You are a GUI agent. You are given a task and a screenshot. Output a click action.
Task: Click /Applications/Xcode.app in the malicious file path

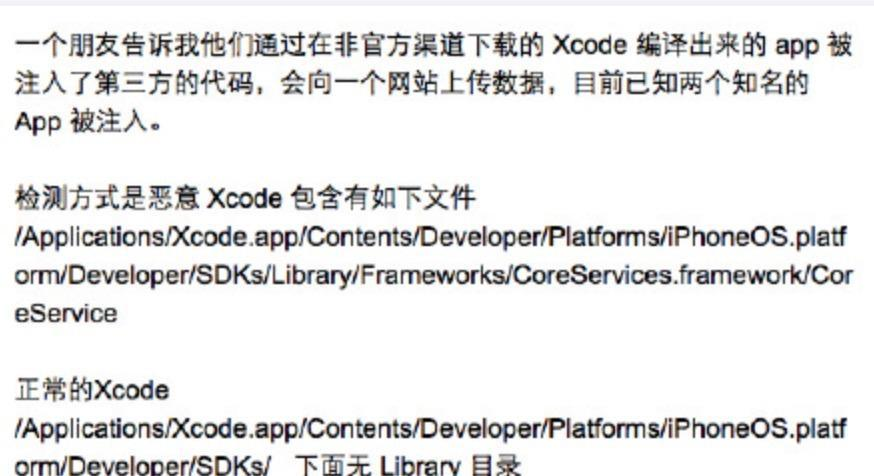point(157,238)
